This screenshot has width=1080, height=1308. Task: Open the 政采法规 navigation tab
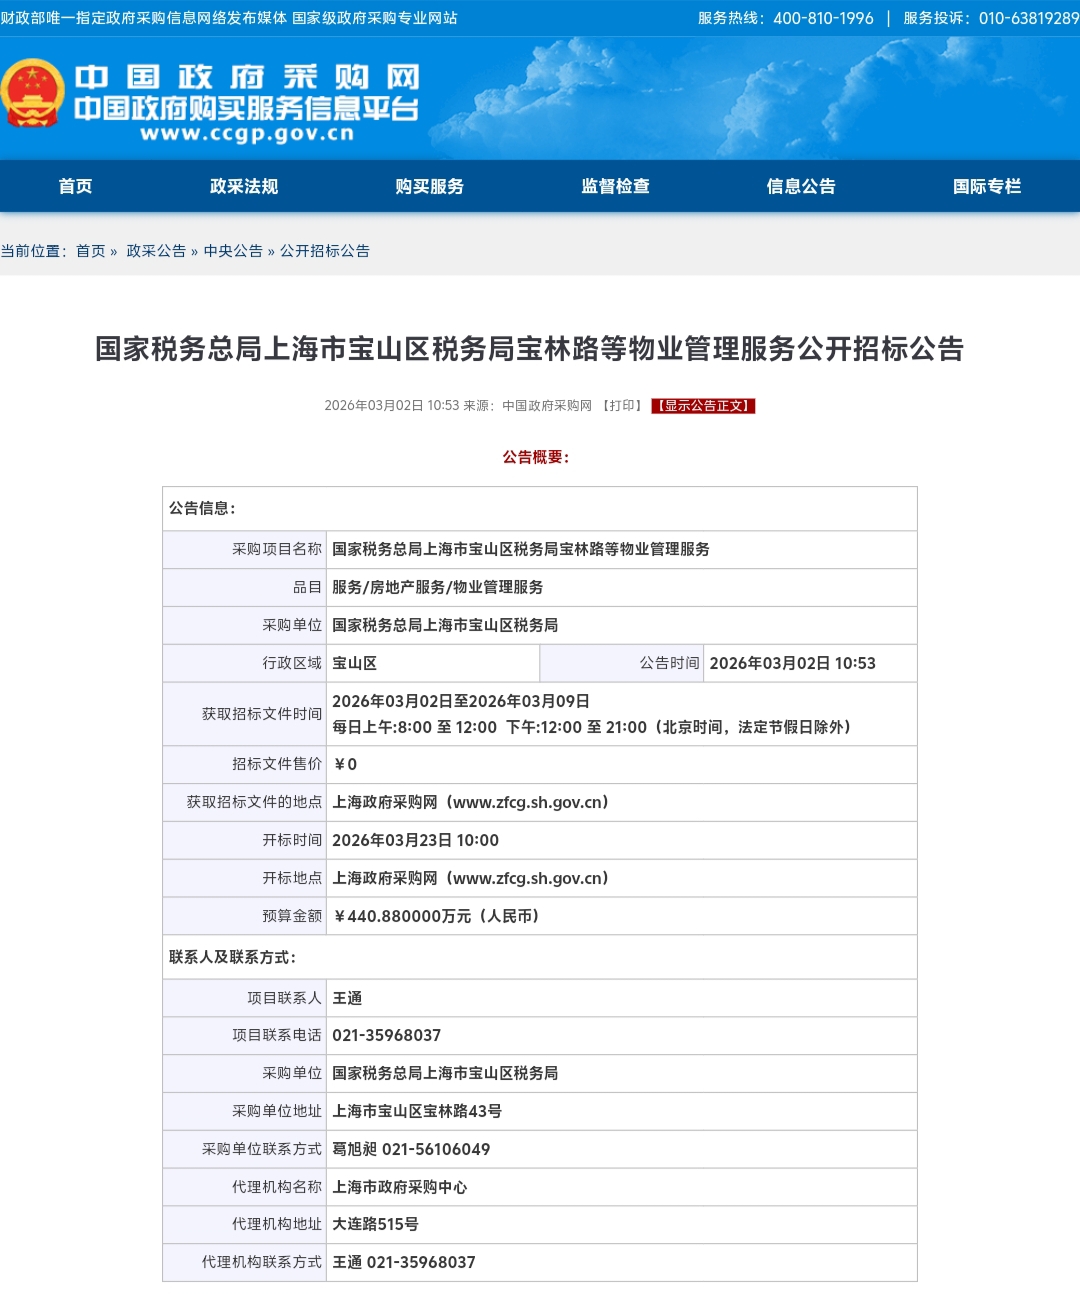tap(244, 186)
